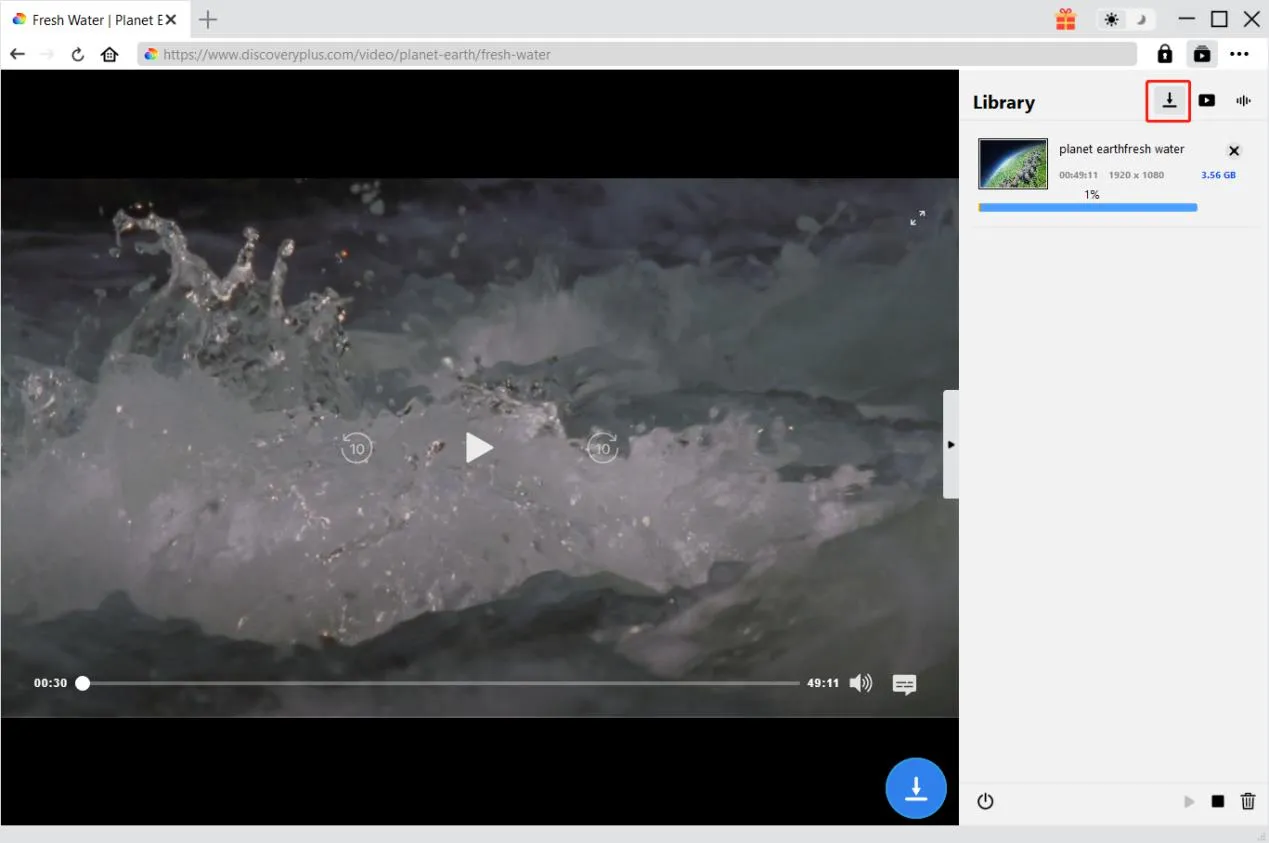Viewport: 1269px width, 843px height.
Task: Stop all downloads with the stop button
Action: [1217, 801]
